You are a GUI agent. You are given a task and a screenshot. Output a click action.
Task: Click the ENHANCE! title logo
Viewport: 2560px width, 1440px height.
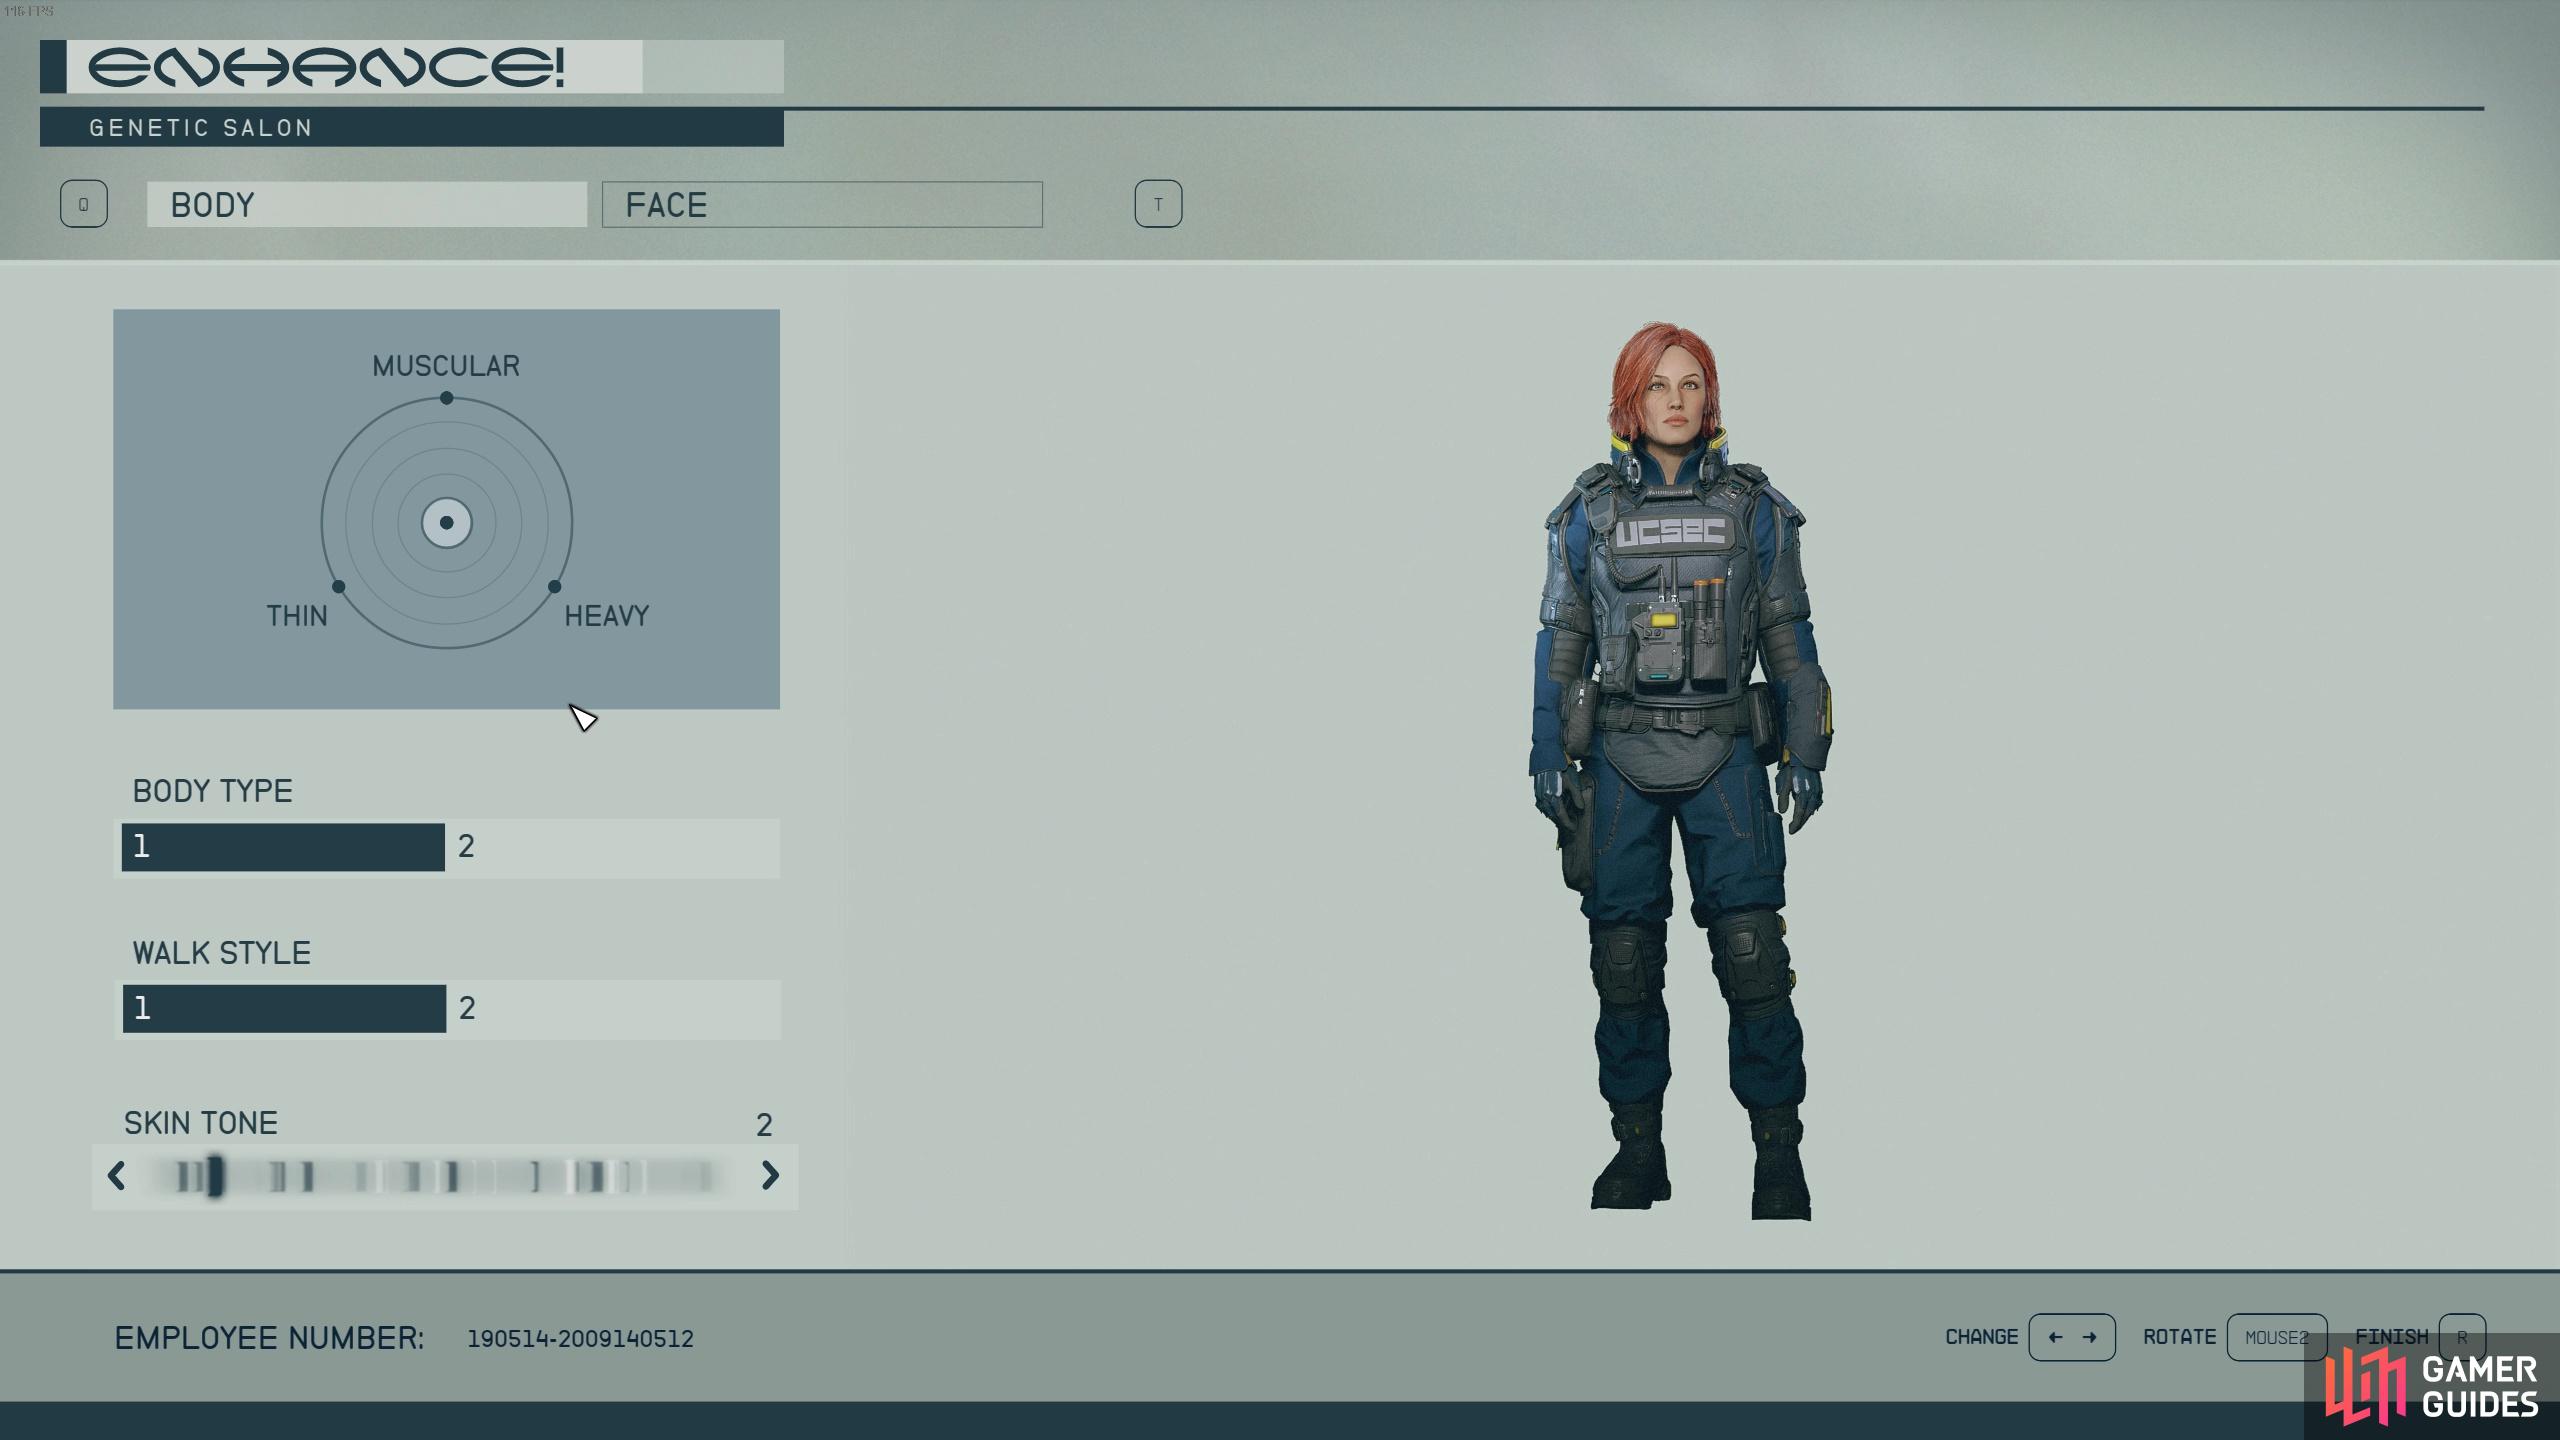[x=326, y=67]
